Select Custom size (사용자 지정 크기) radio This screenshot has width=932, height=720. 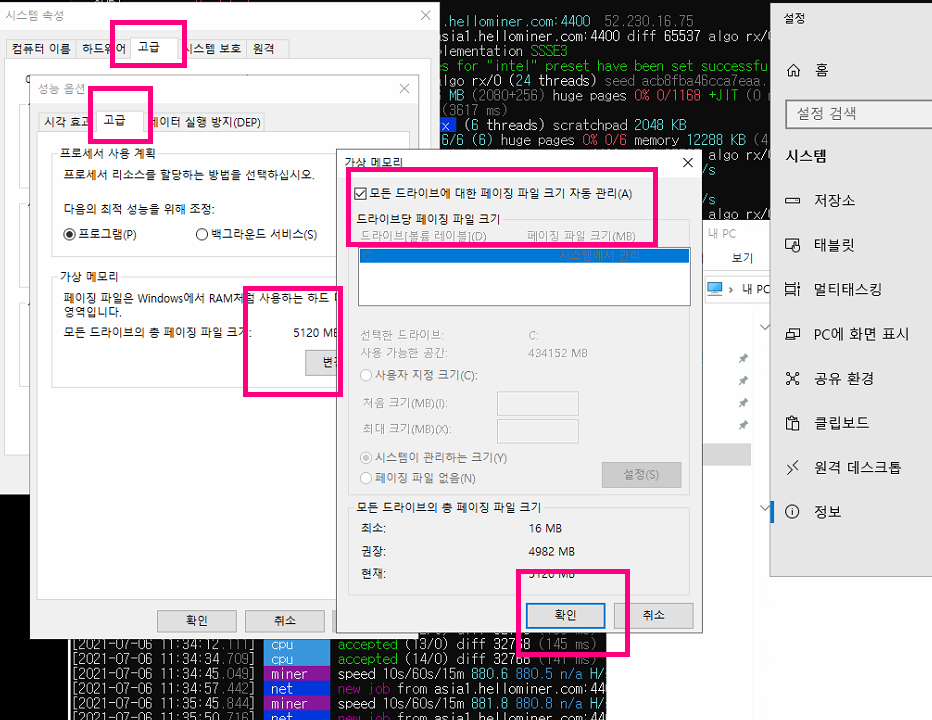[x=366, y=375]
